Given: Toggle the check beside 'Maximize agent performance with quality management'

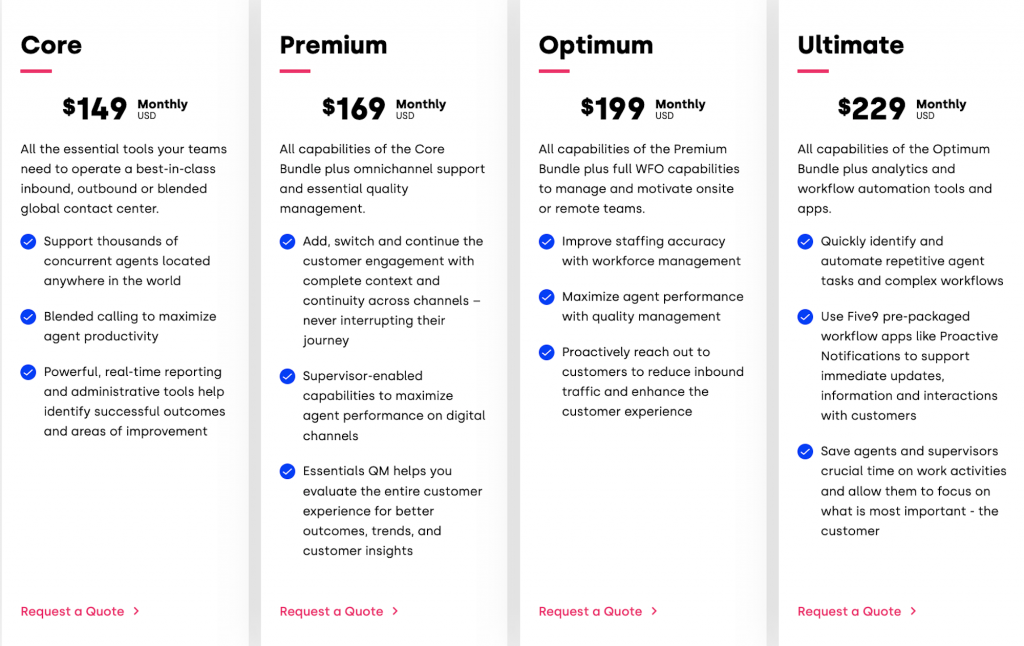Looking at the screenshot, I should [546, 297].
